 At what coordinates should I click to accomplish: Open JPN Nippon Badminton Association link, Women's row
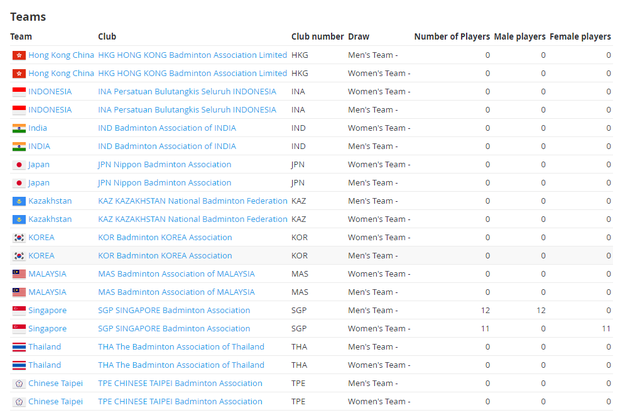[164, 164]
